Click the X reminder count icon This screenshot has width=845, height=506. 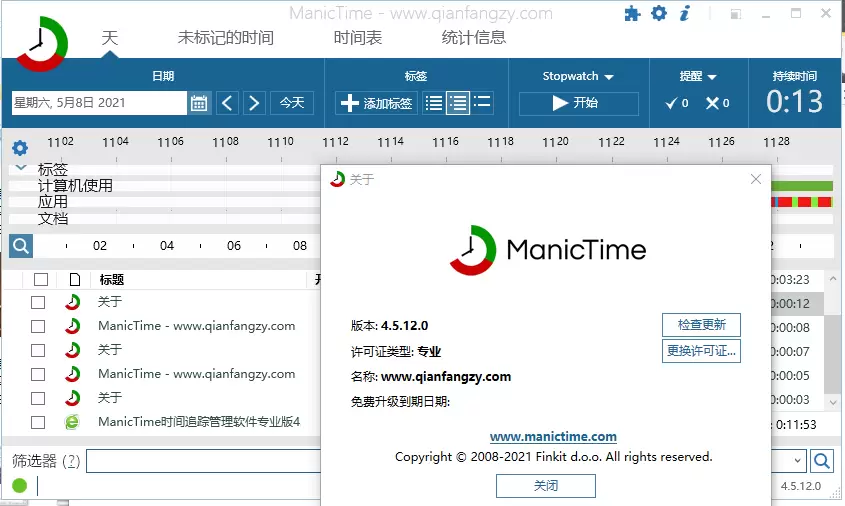tap(712, 103)
